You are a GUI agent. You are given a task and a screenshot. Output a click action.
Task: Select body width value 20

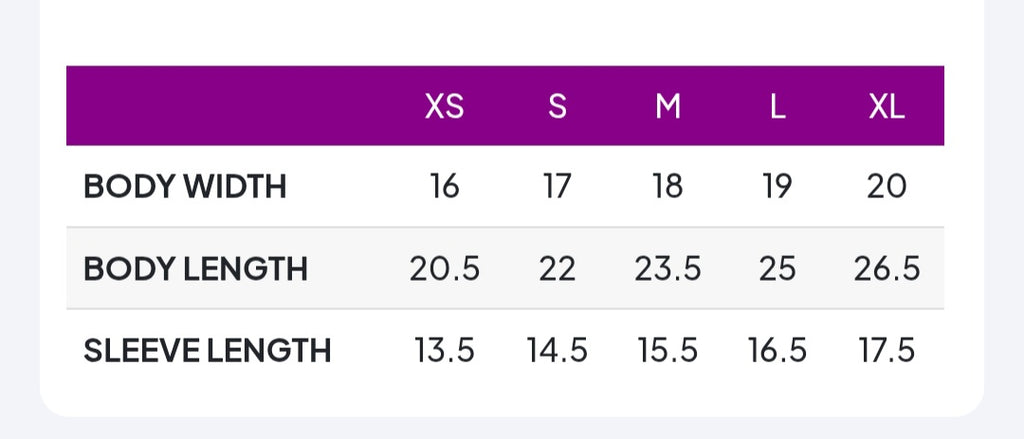click(887, 187)
